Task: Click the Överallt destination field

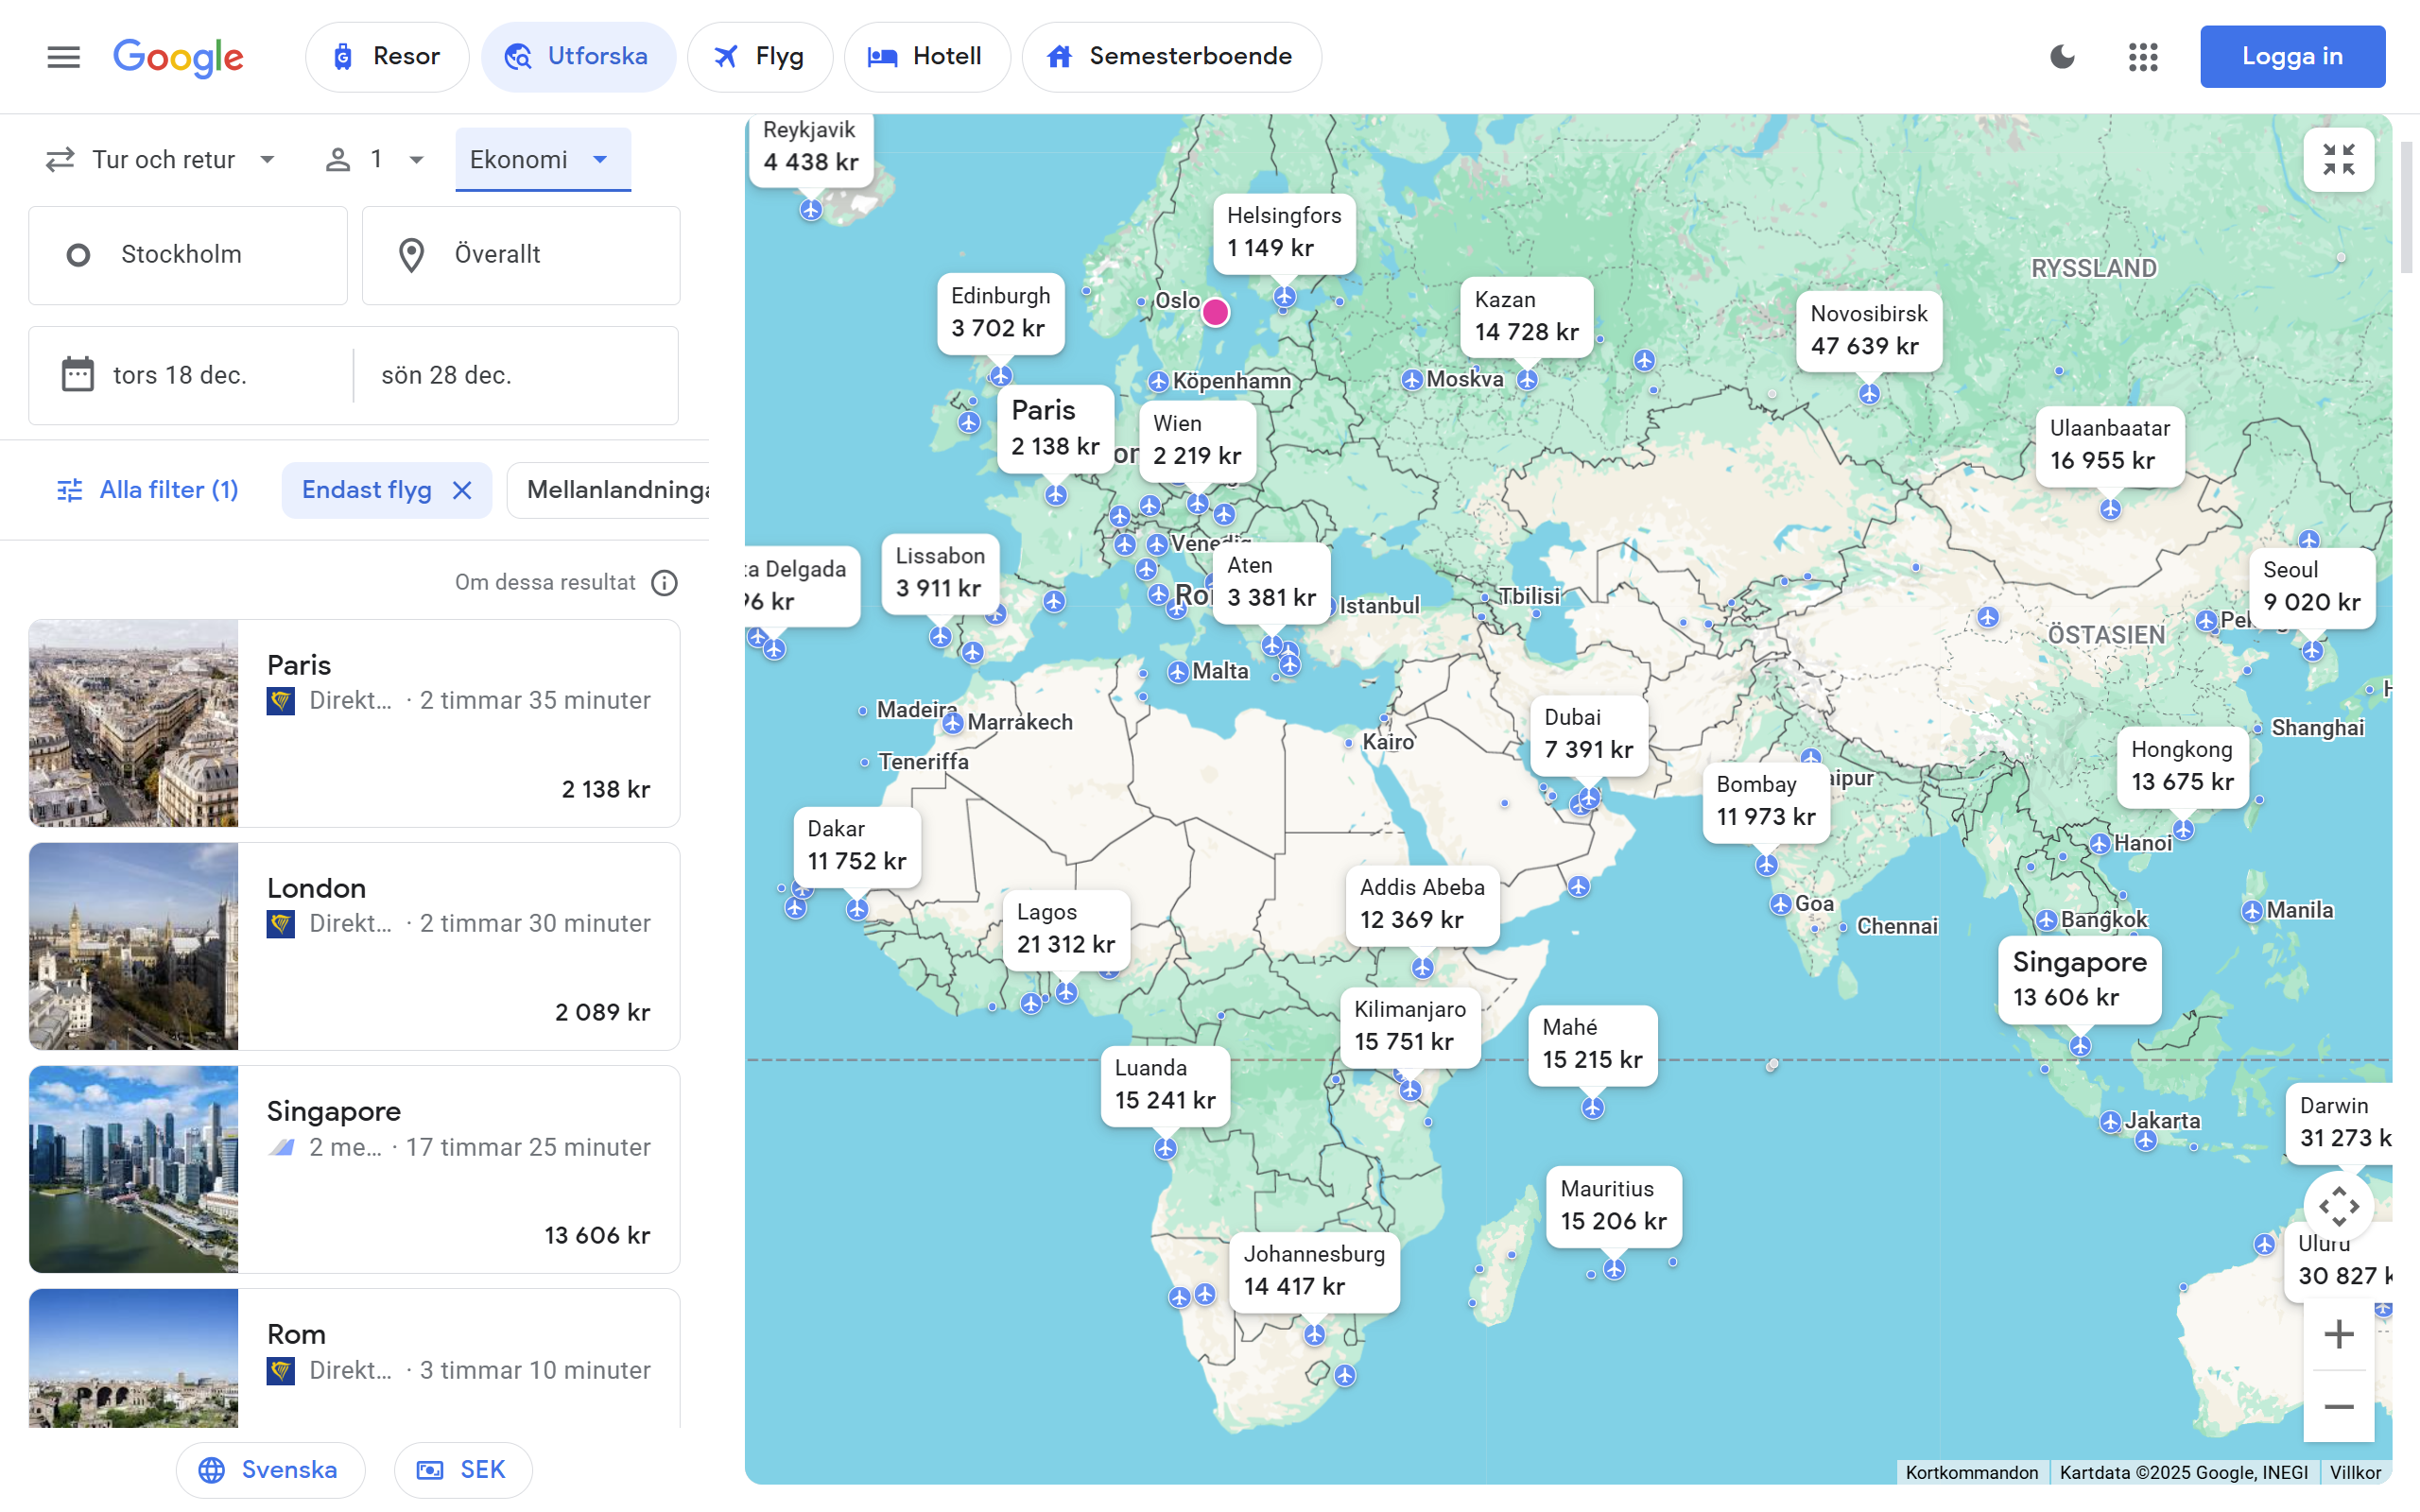Action: pos(520,255)
